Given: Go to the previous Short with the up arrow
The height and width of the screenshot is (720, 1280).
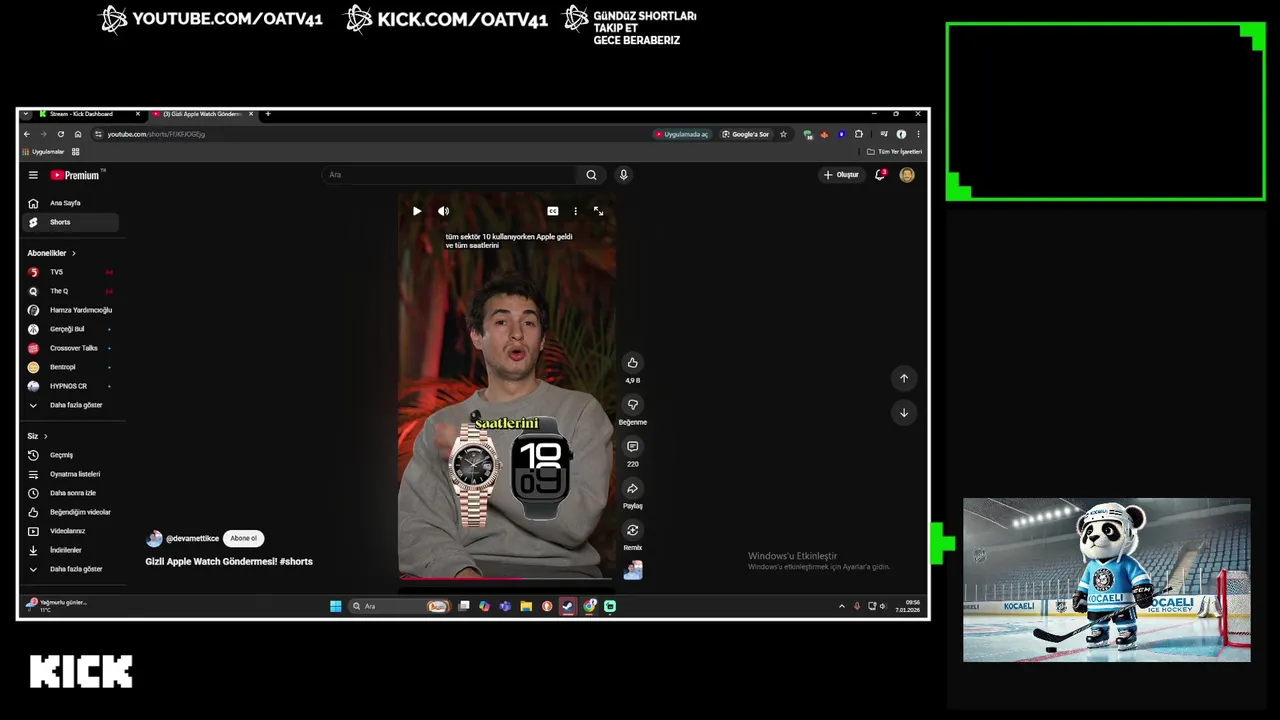Looking at the screenshot, I should 904,378.
